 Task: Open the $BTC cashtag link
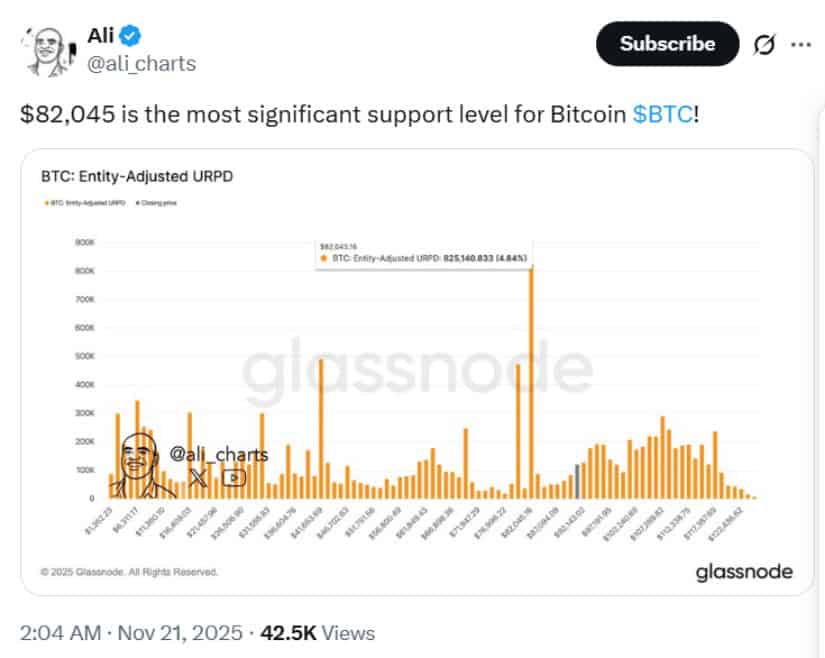pos(663,114)
